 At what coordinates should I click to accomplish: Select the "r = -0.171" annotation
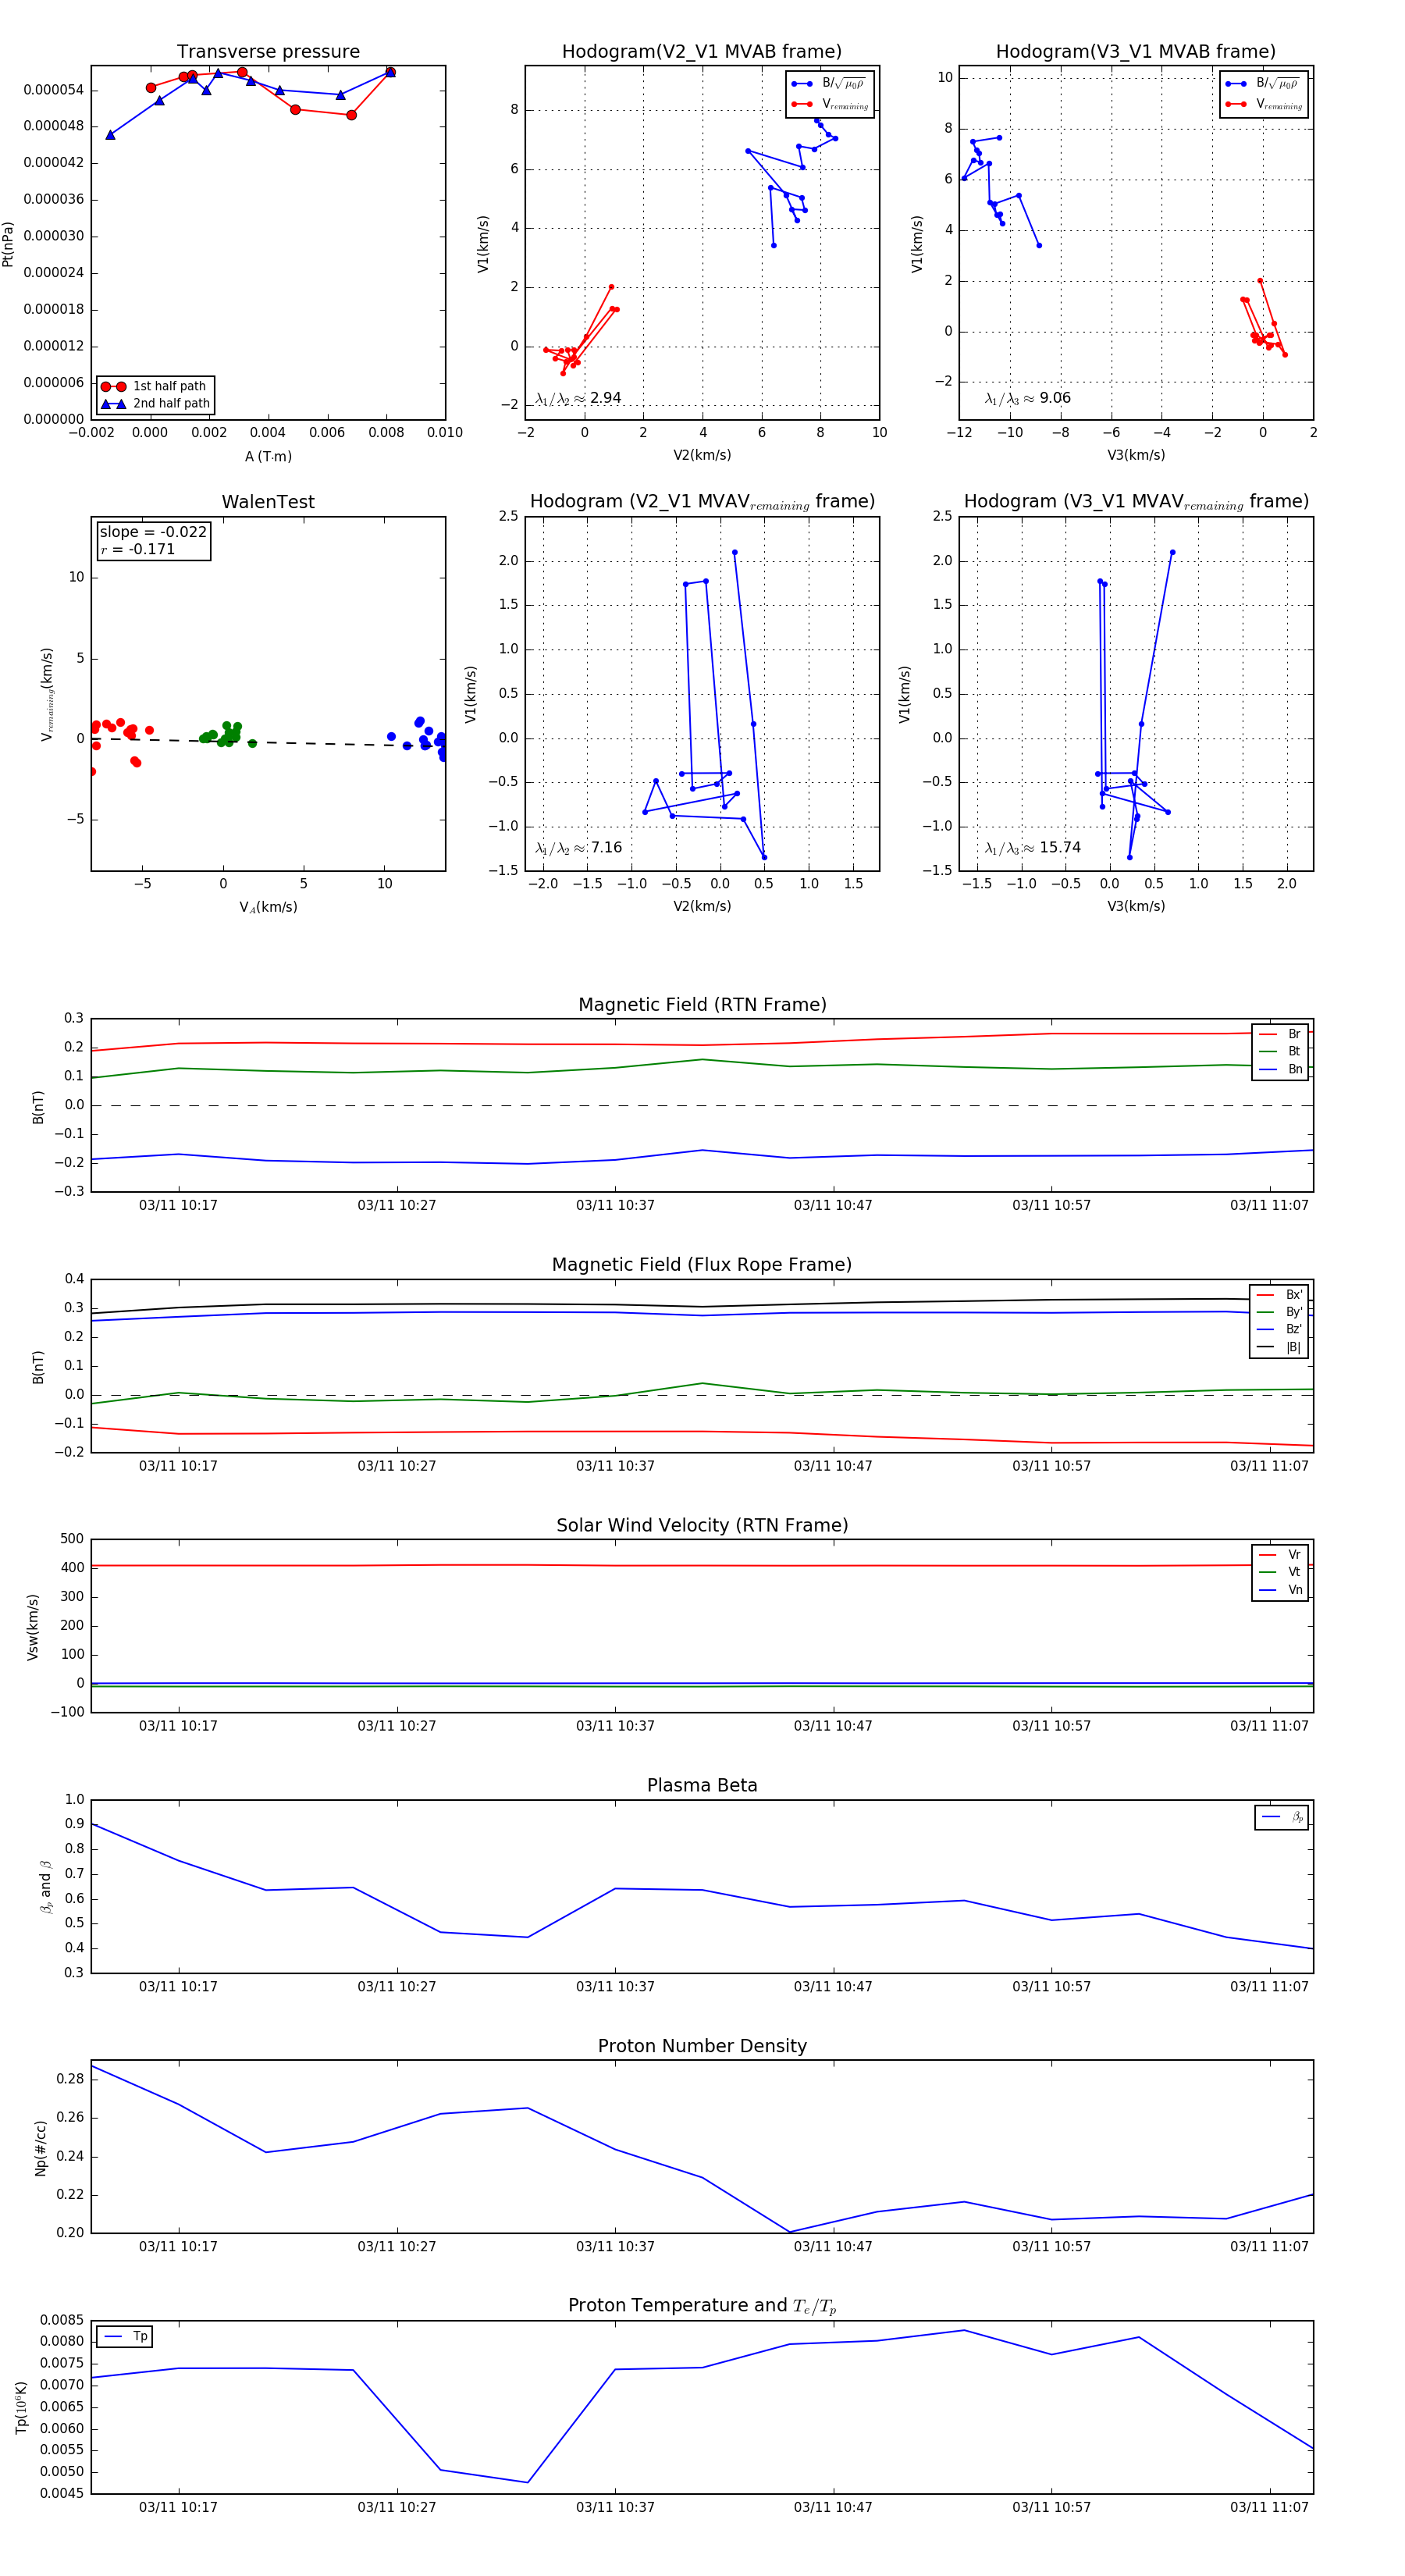[x=138, y=549]
